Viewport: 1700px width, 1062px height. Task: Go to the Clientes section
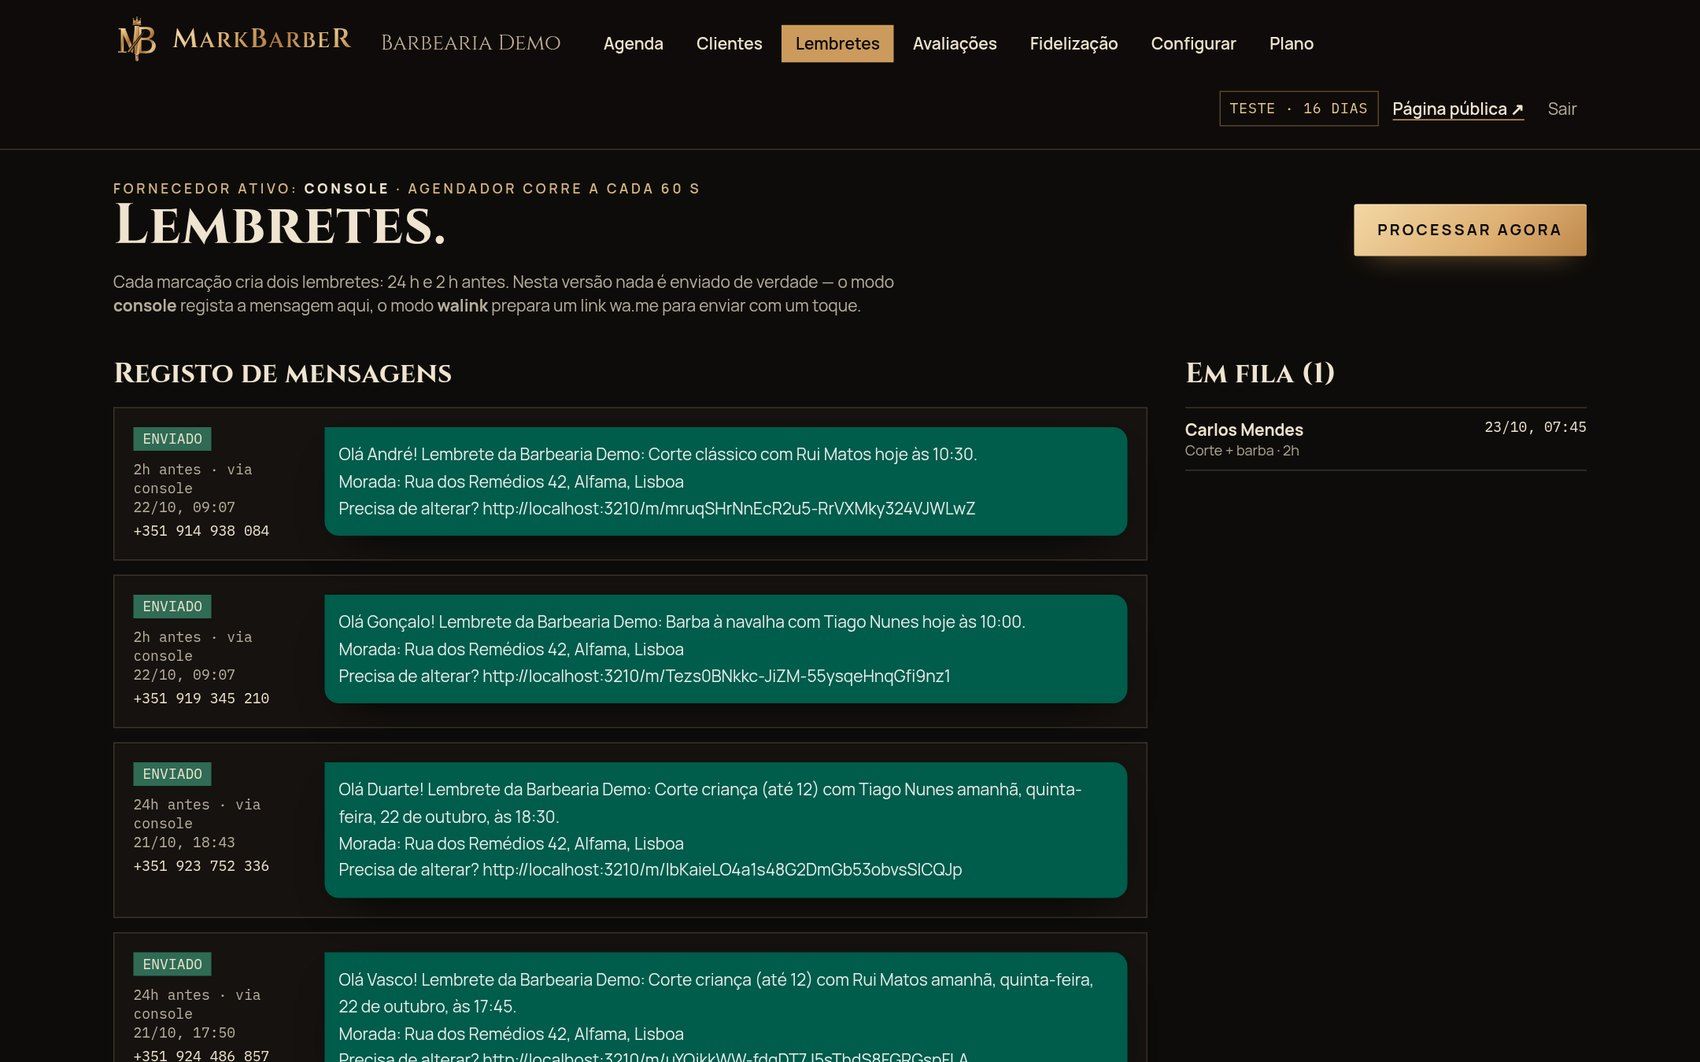pyautogui.click(x=729, y=43)
